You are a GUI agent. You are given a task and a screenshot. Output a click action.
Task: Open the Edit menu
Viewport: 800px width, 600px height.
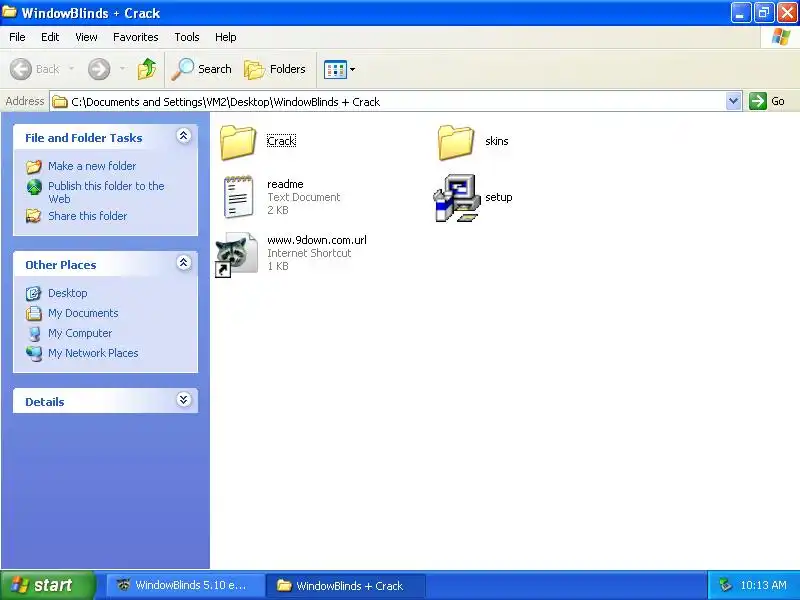coord(50,37)
